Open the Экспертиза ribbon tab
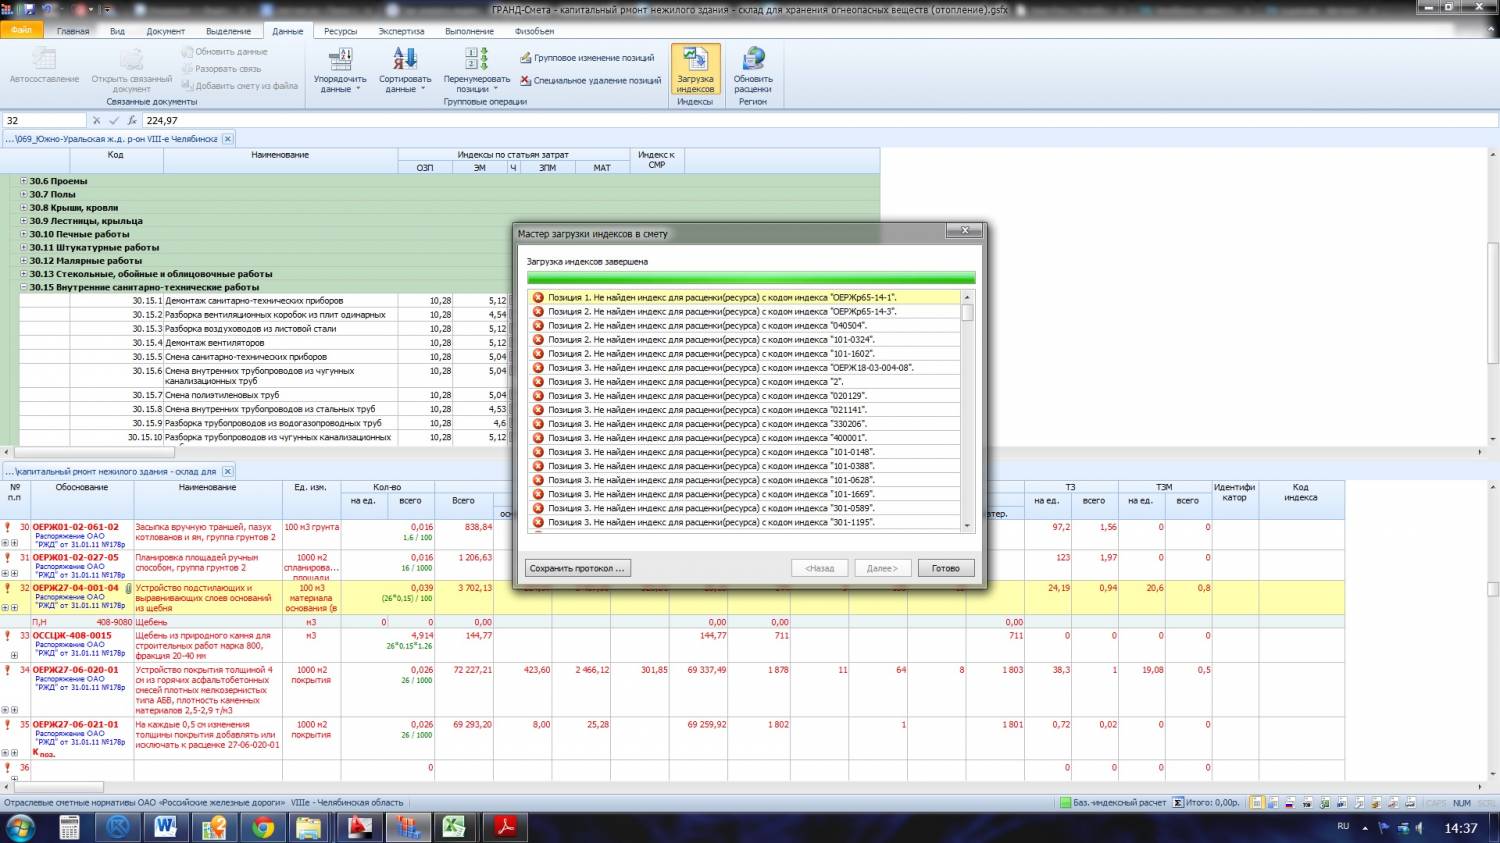 pyautogui.click(x=401, y=31)
